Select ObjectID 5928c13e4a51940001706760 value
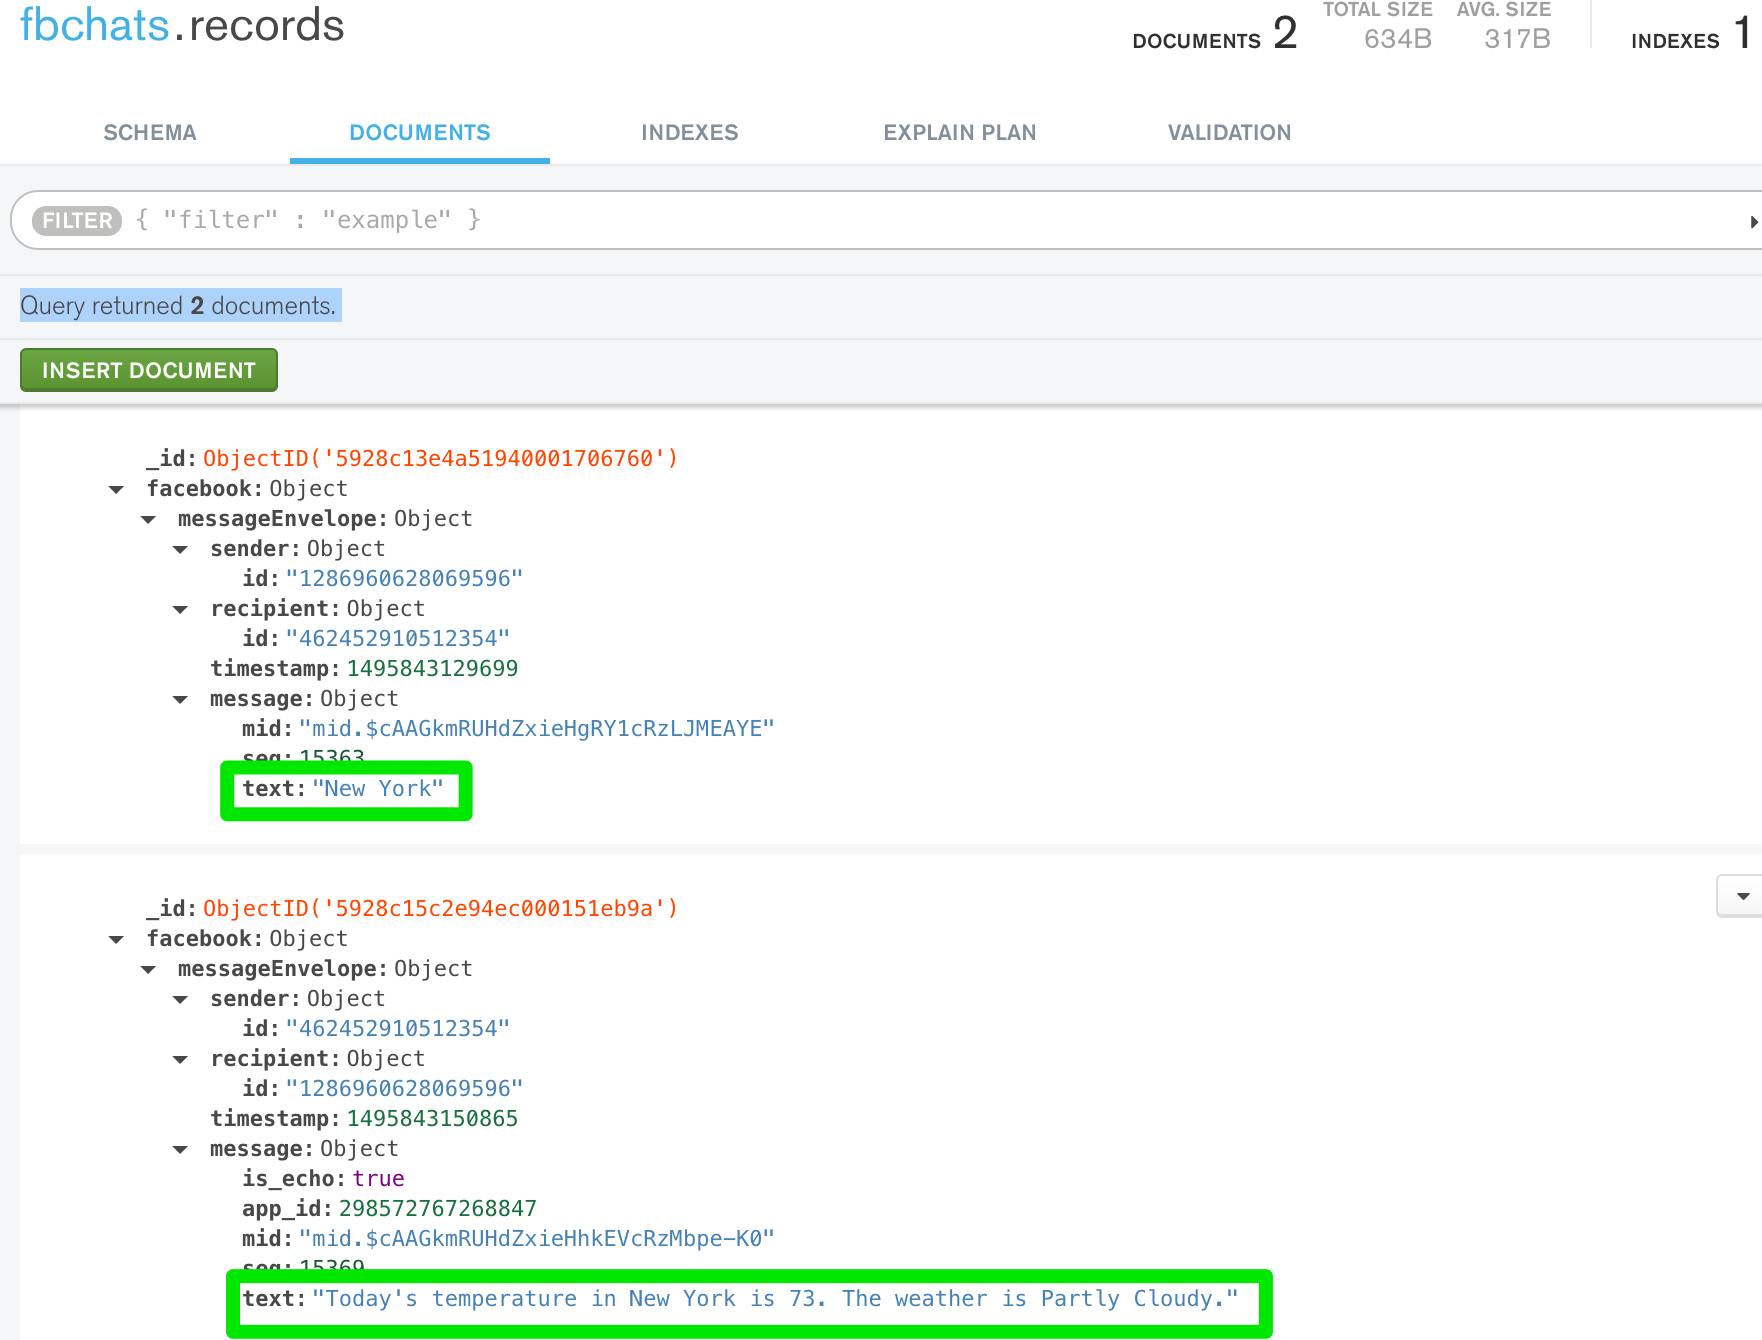Image resolution: width=1762 pixels, height=1340 pixels. (x=441, y=458)
